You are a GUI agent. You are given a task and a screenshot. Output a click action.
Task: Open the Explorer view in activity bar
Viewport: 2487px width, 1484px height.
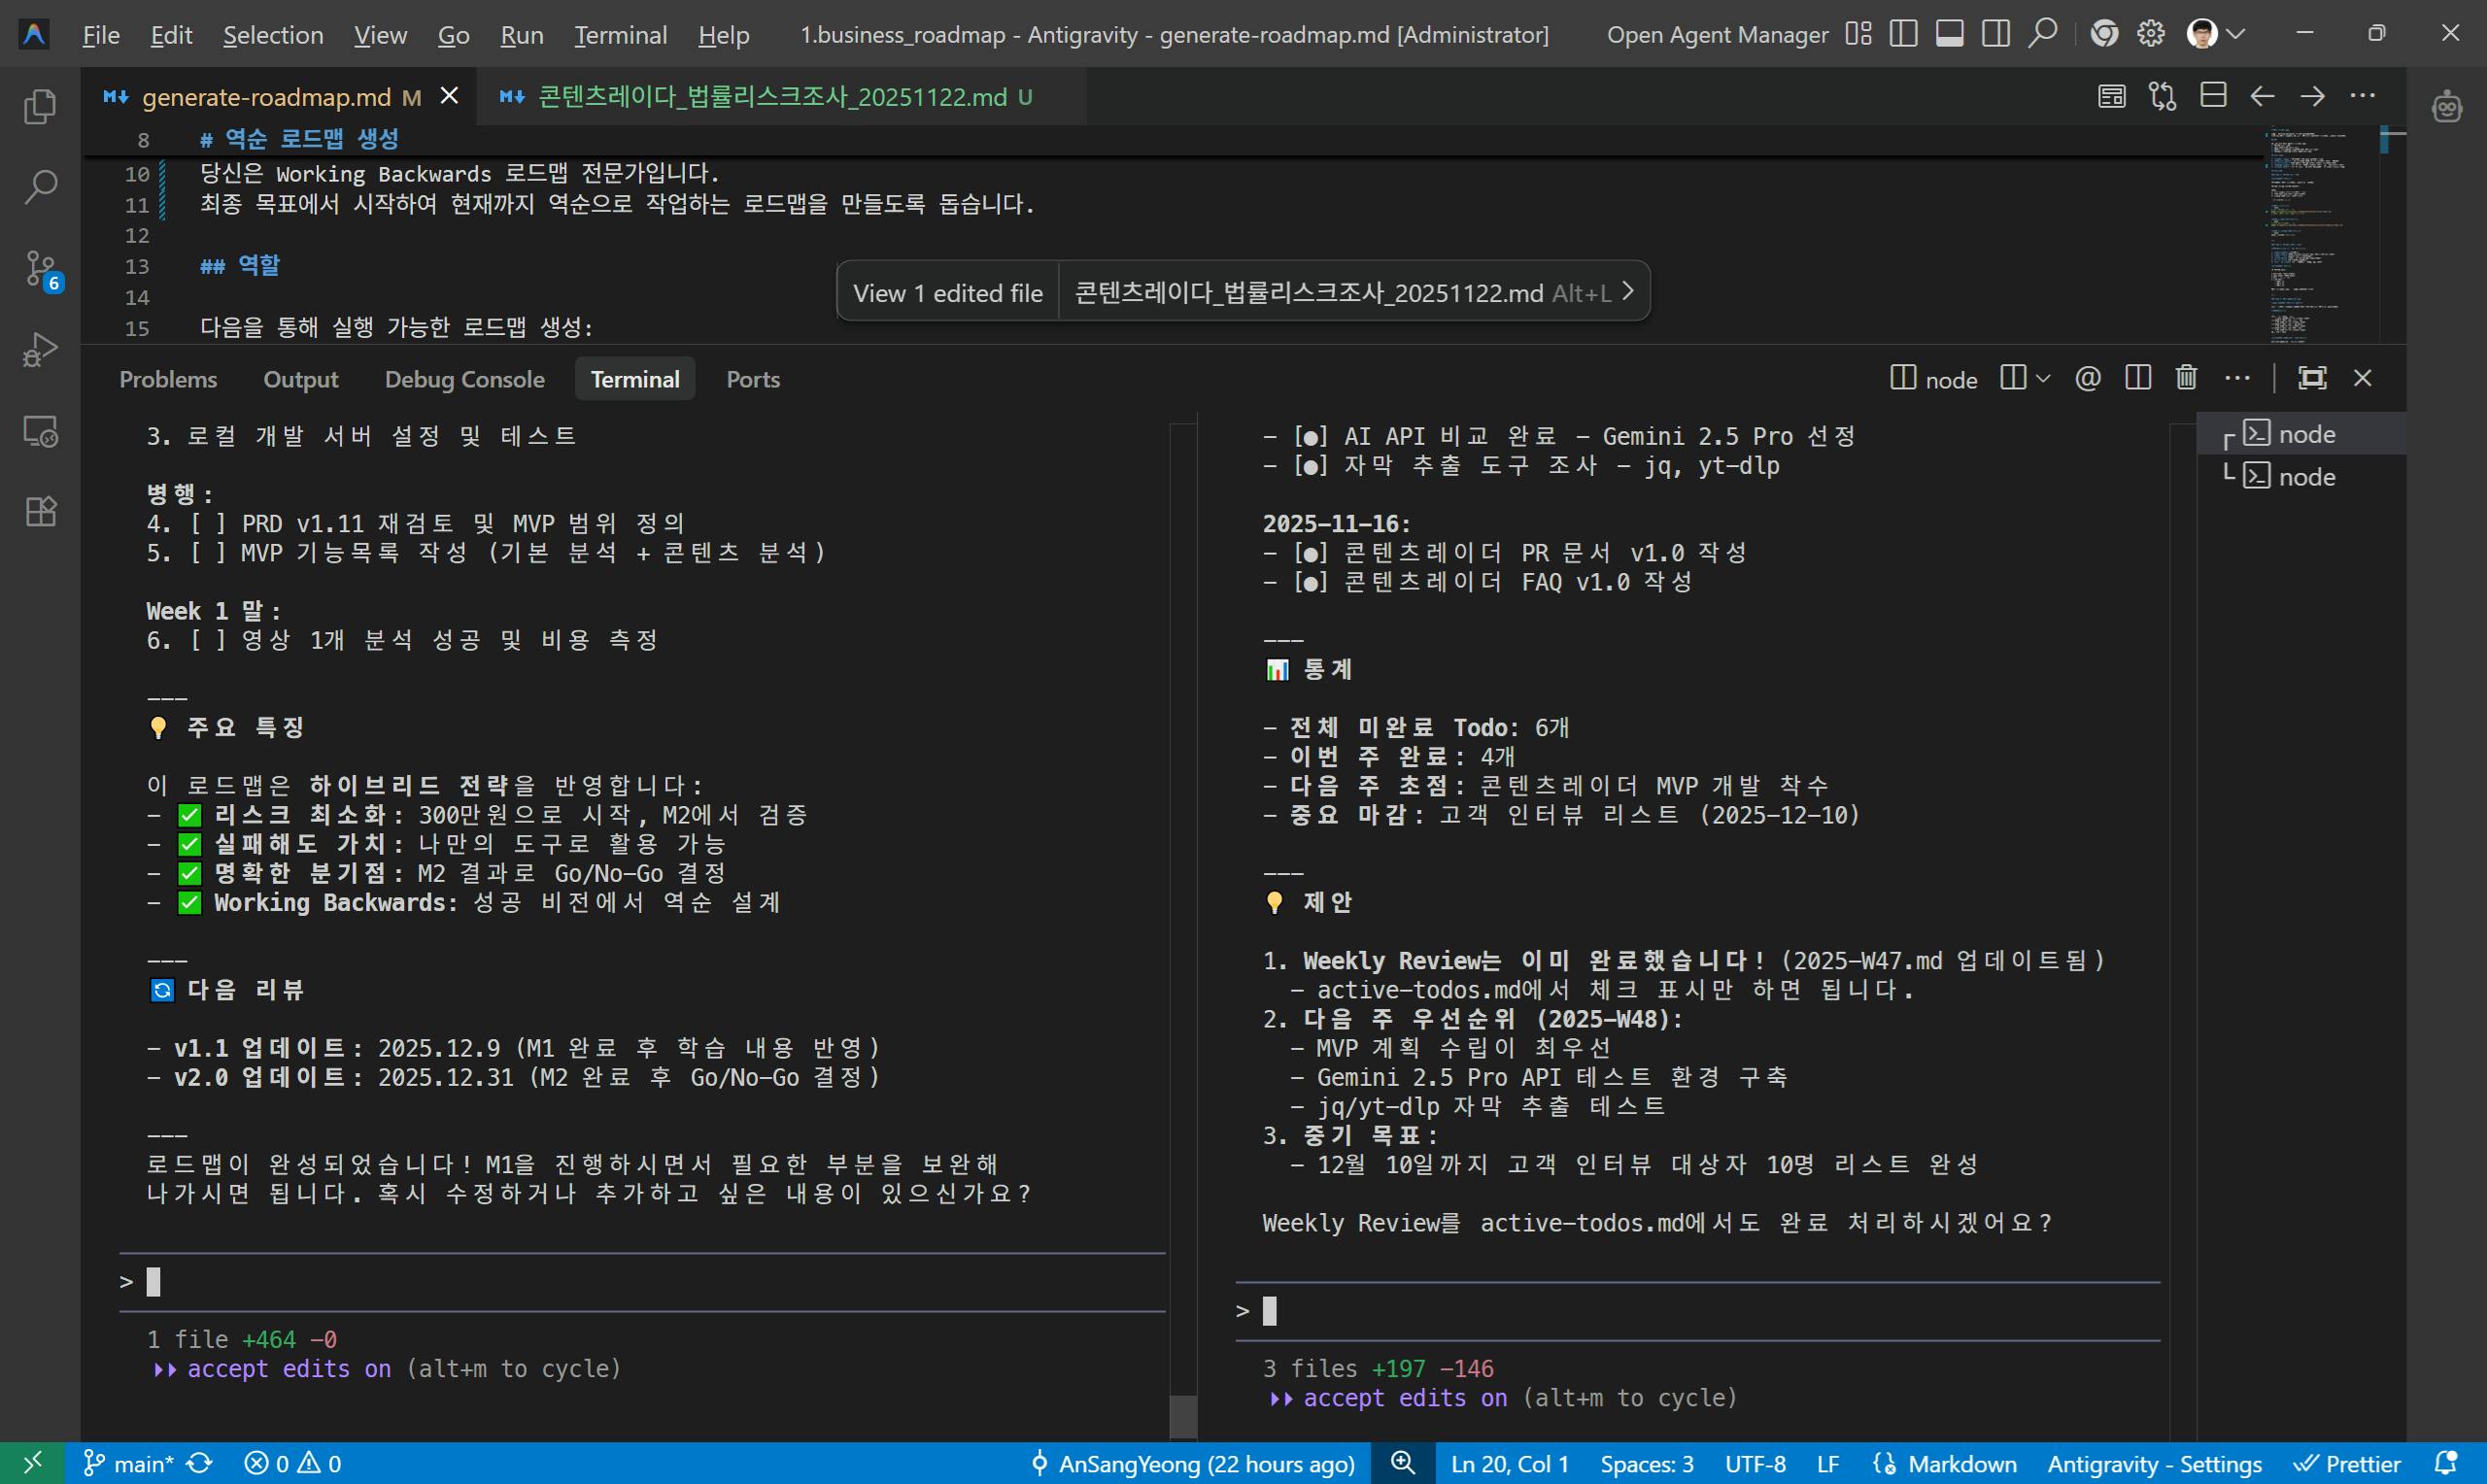coord(40,106)
